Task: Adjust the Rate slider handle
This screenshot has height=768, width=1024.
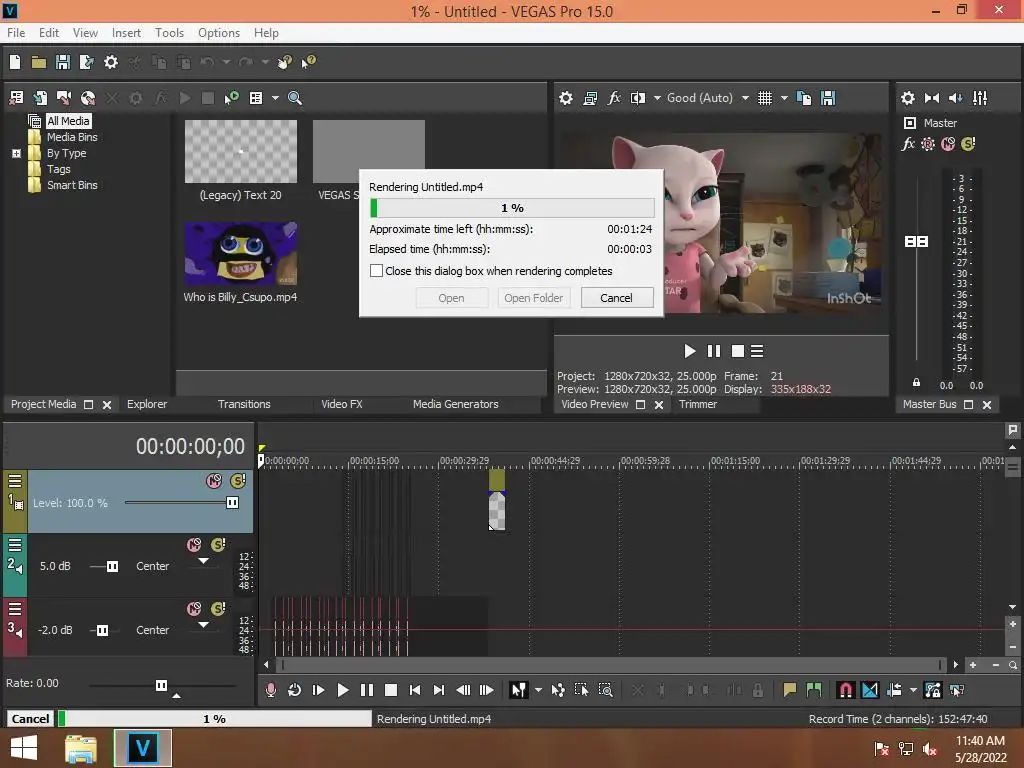Action: tap(161, 685)
